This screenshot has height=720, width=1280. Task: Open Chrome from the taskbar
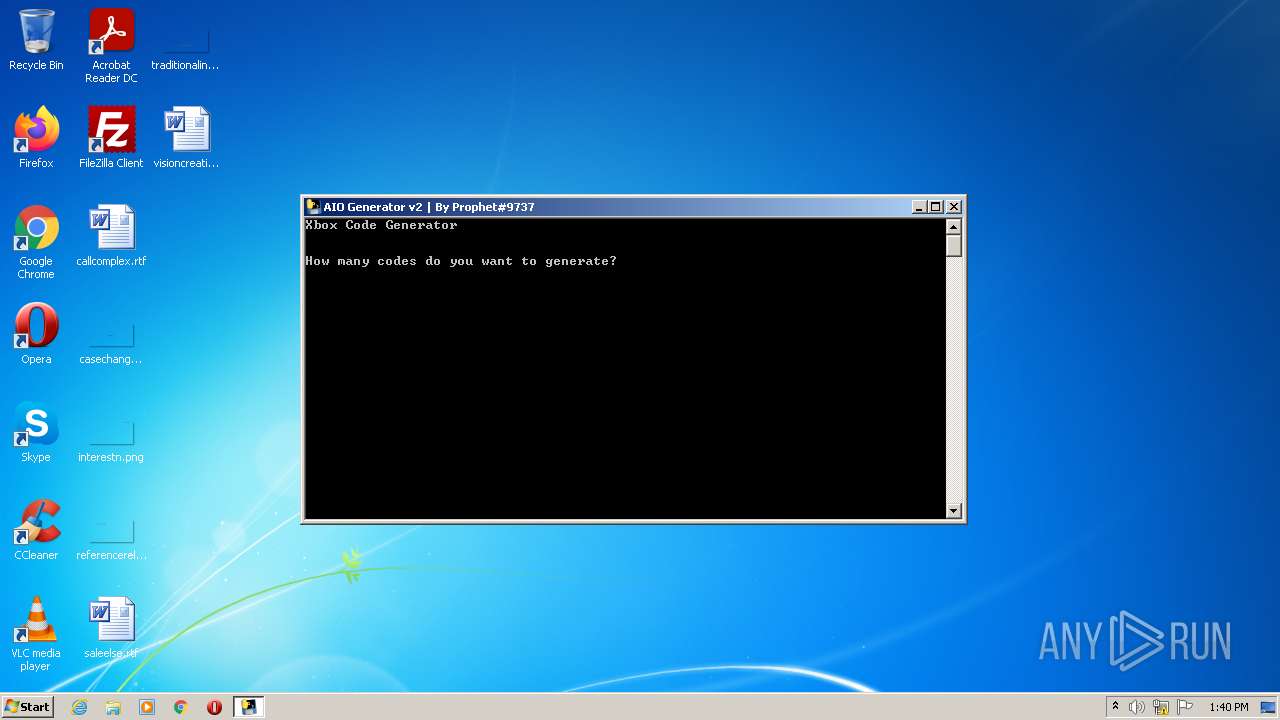pyautogui.click(x=181, y=707)
